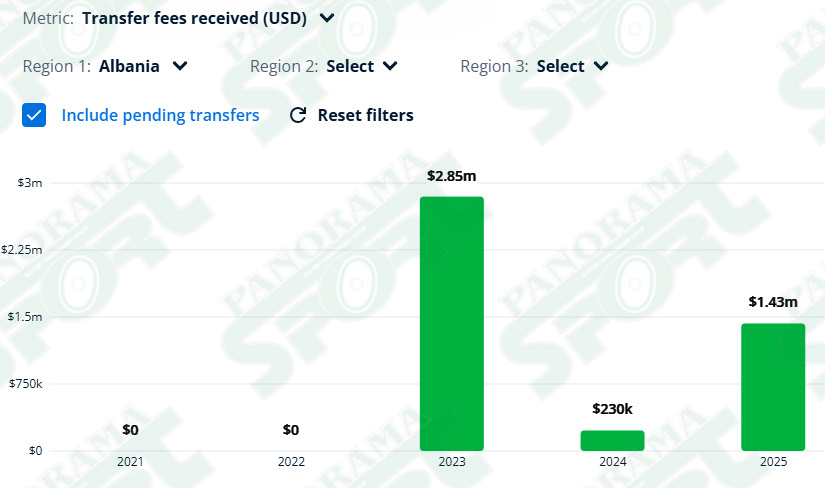825x488 pixels.
Task: Open the Metric dropdown chevron
Action: 327,18
